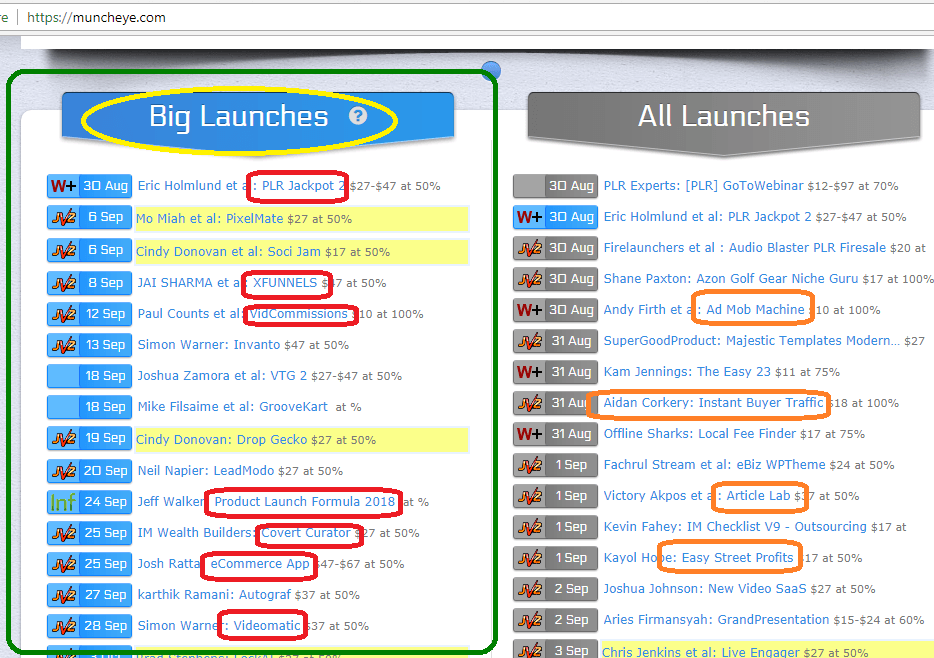Click W+ icon beside Ad Mob Machine row
This screenshot has height=658, width=934.
(x=530, y=310)
